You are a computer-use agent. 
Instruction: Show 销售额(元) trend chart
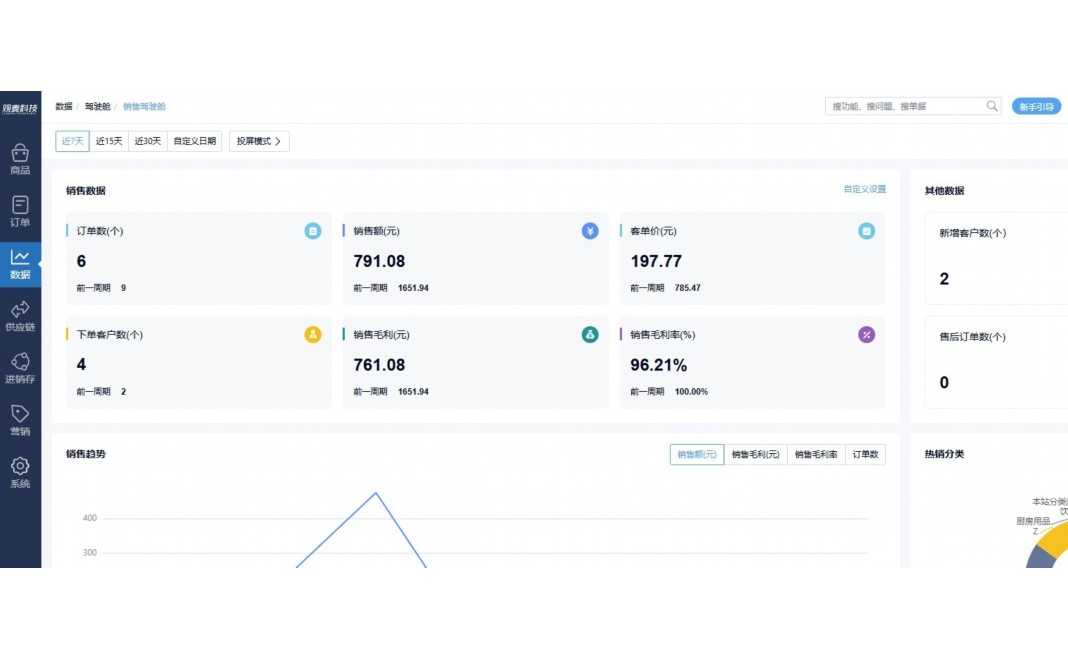(697, 454)
